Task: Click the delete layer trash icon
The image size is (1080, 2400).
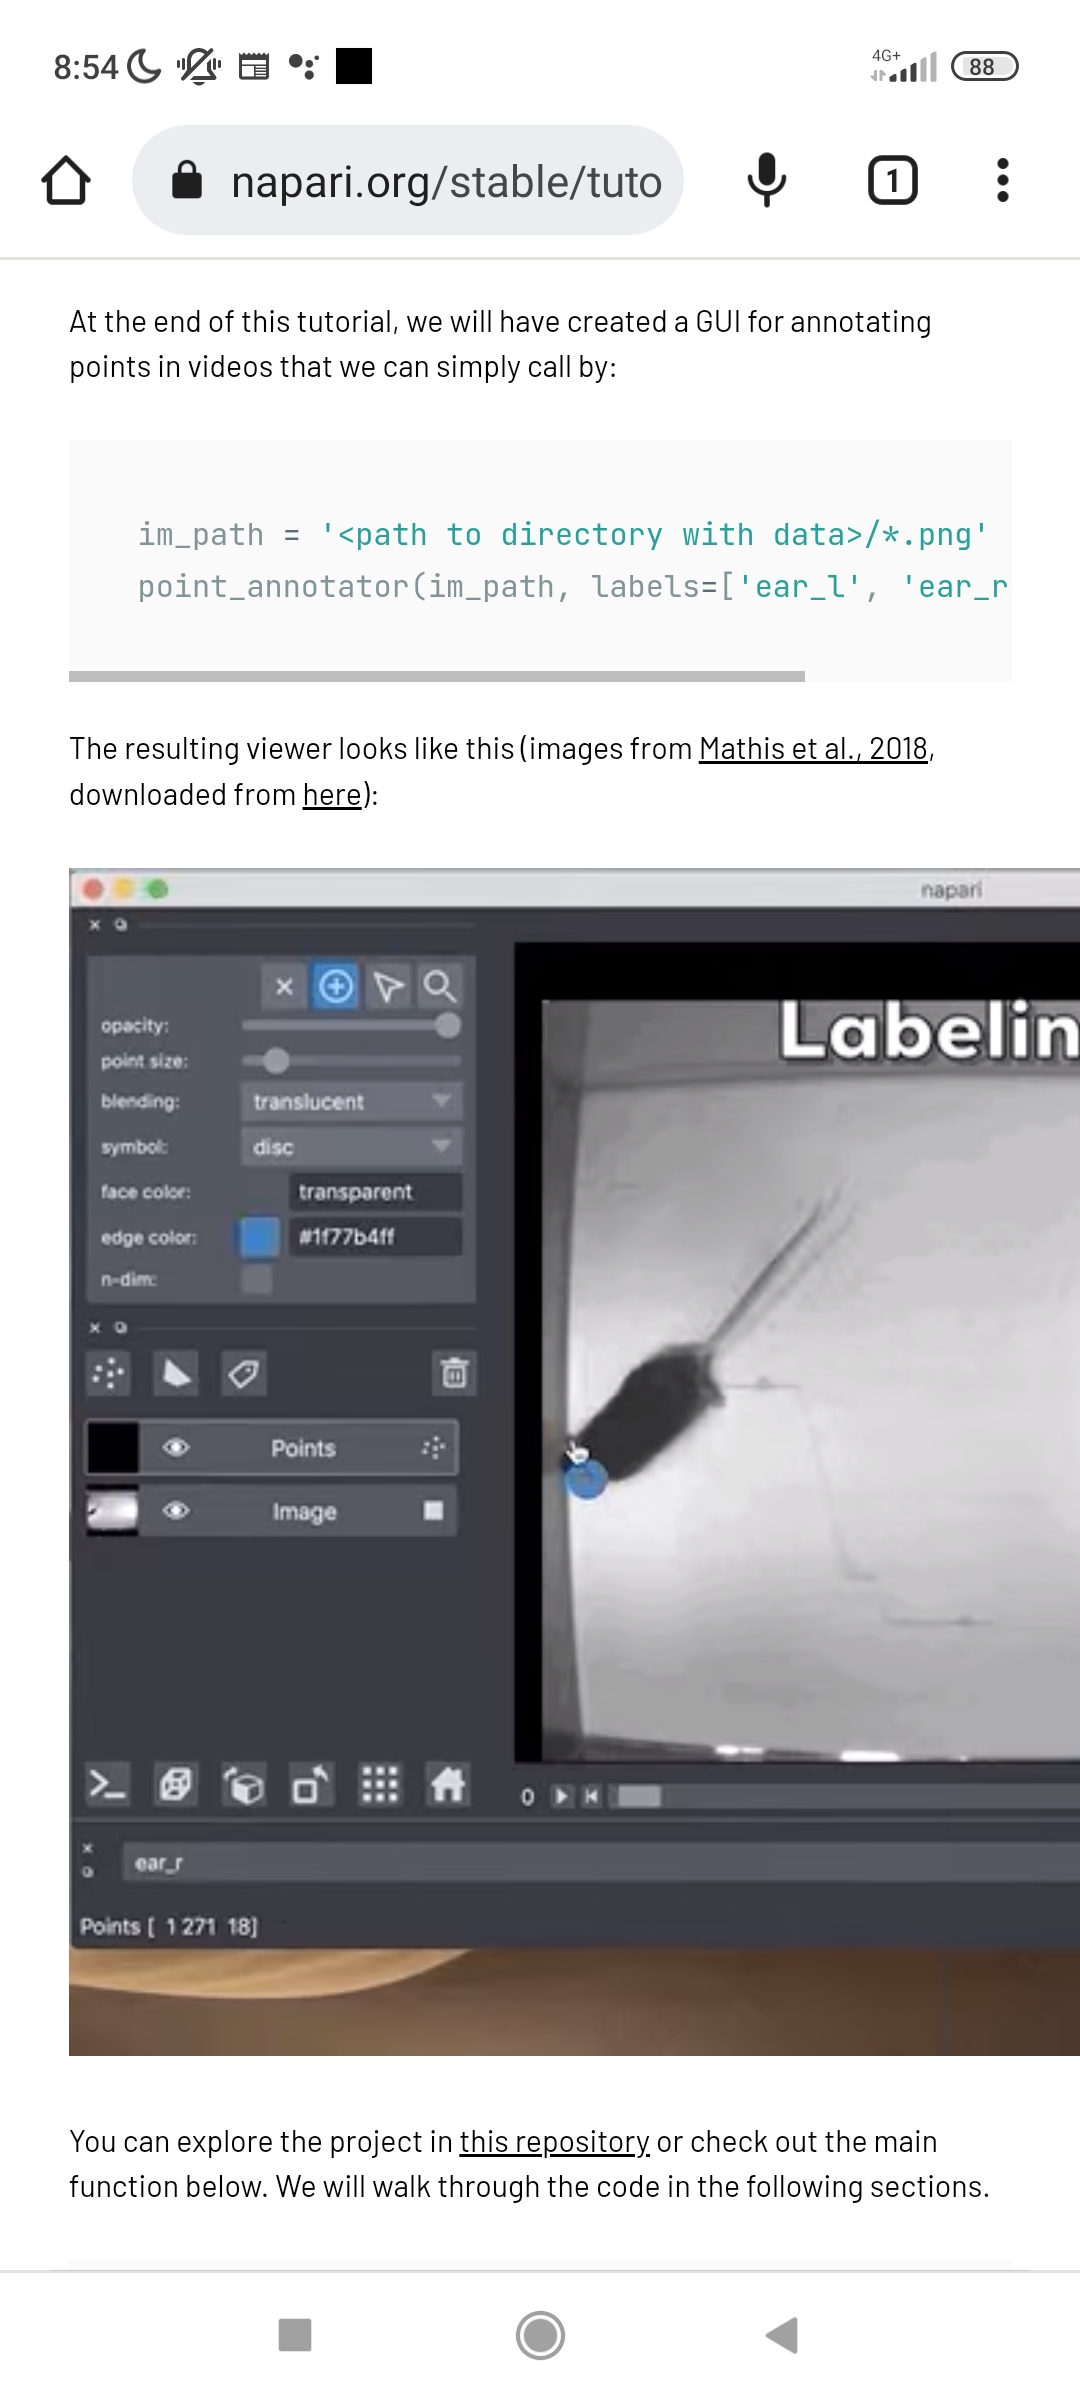Action: pos(454,1373)
